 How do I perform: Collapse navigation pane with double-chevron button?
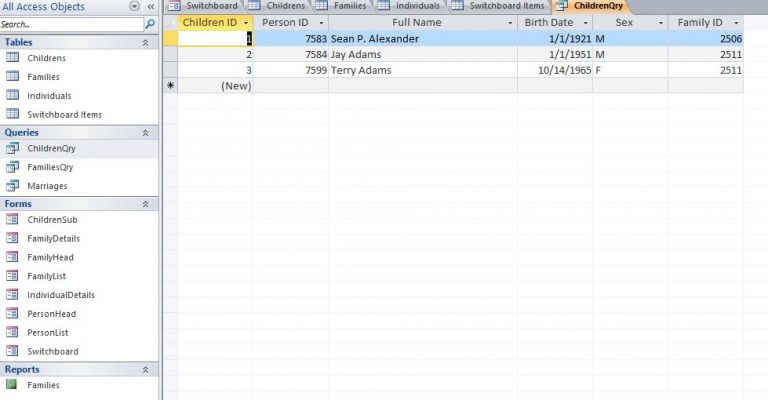pos(150,6)
